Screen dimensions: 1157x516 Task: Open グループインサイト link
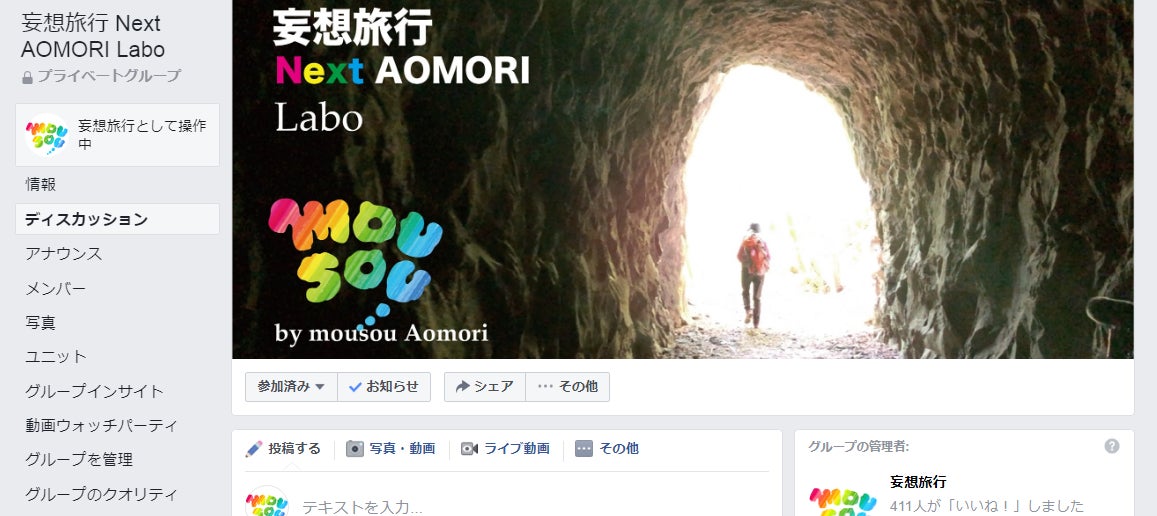[x=94, y=391]
